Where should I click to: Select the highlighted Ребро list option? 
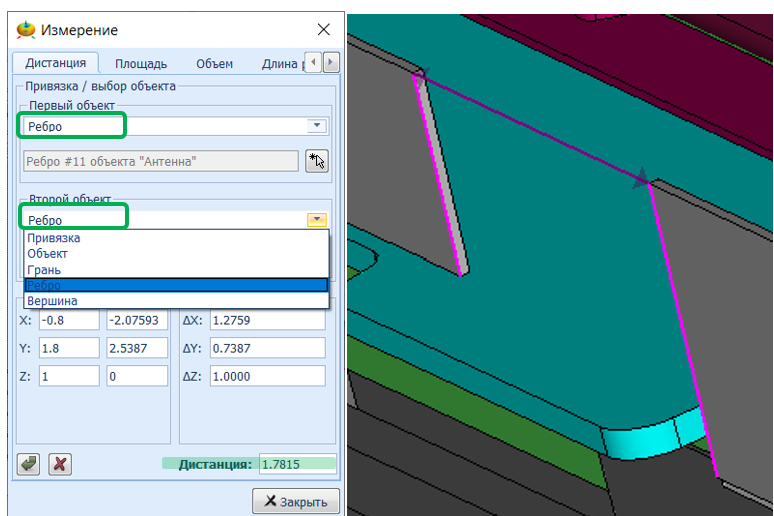[46, 286]
